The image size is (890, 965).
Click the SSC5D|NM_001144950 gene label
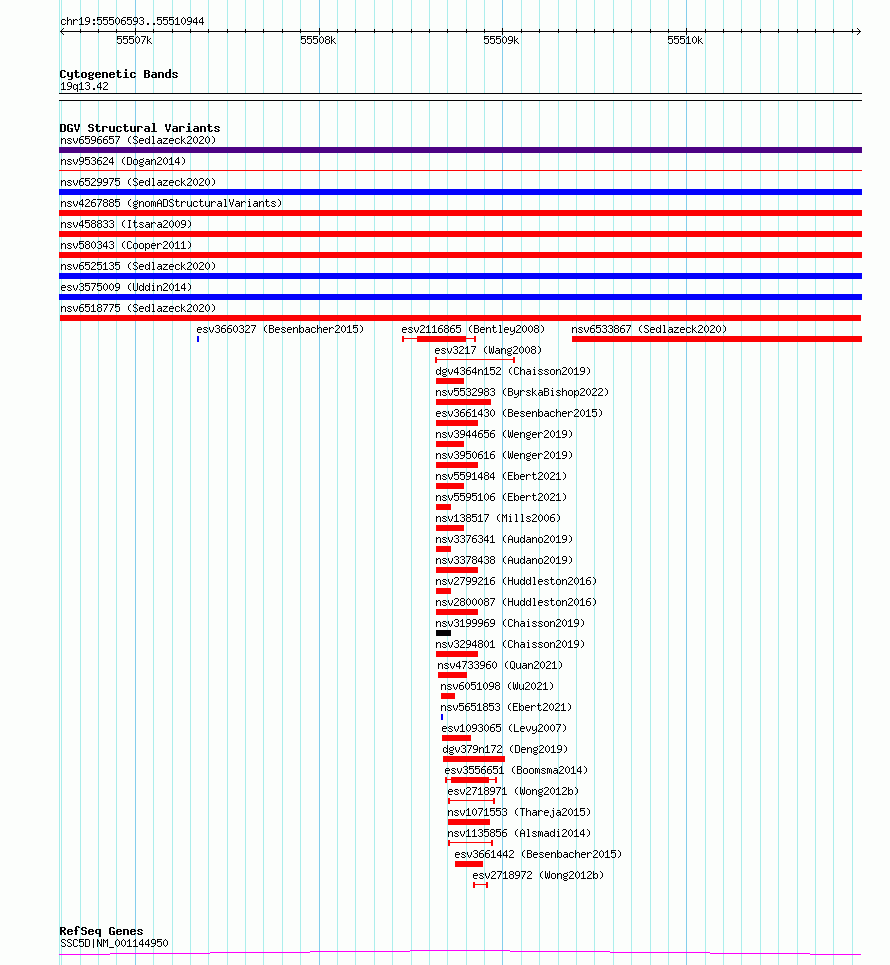tap(114, 943)
